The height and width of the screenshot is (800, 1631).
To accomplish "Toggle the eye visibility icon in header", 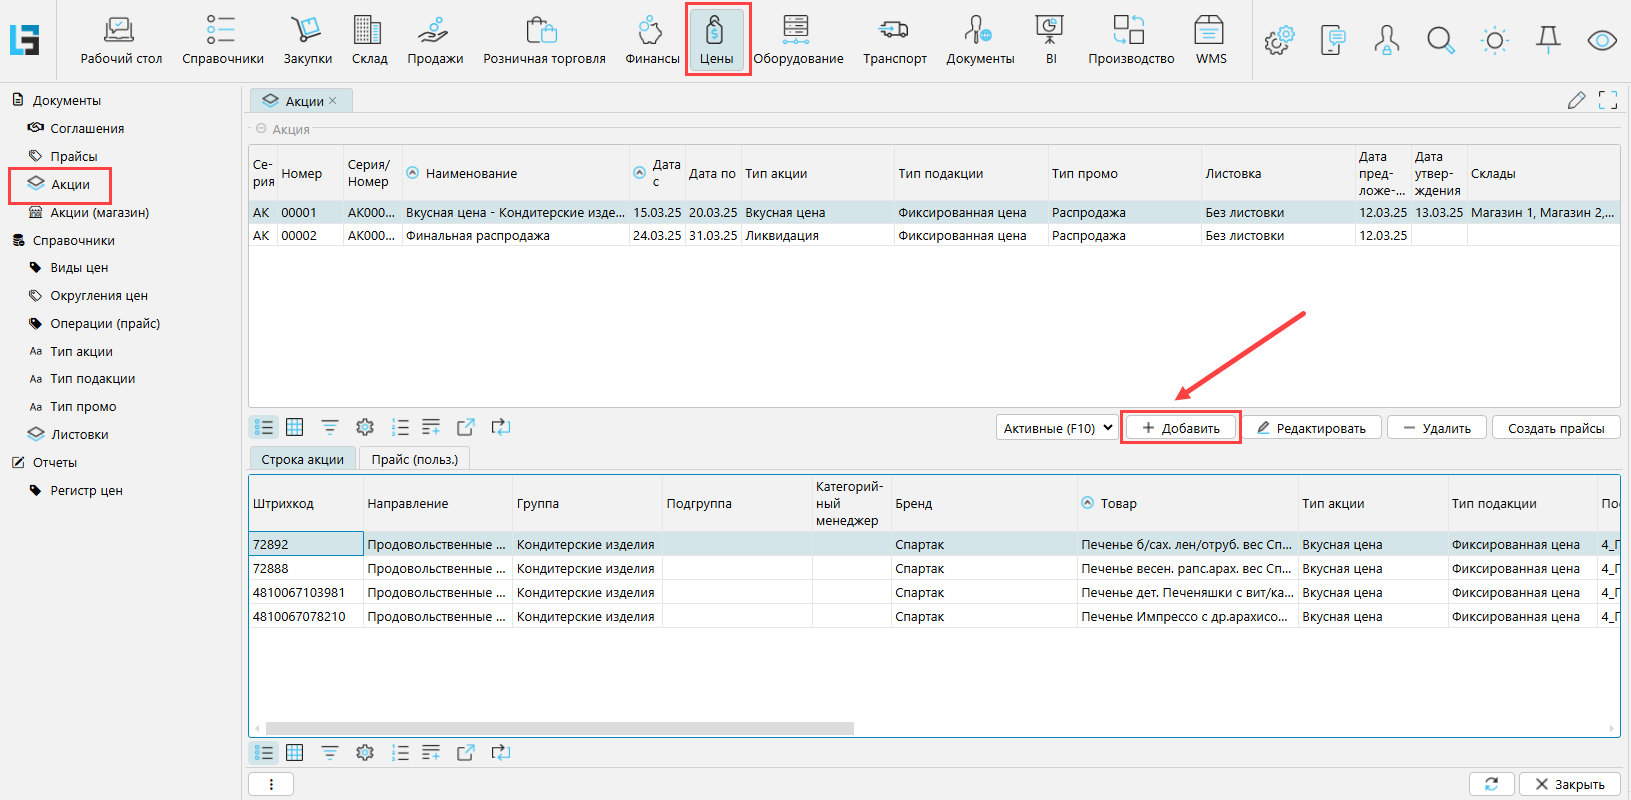I will pyautogui.click(x=1602, y=41).
